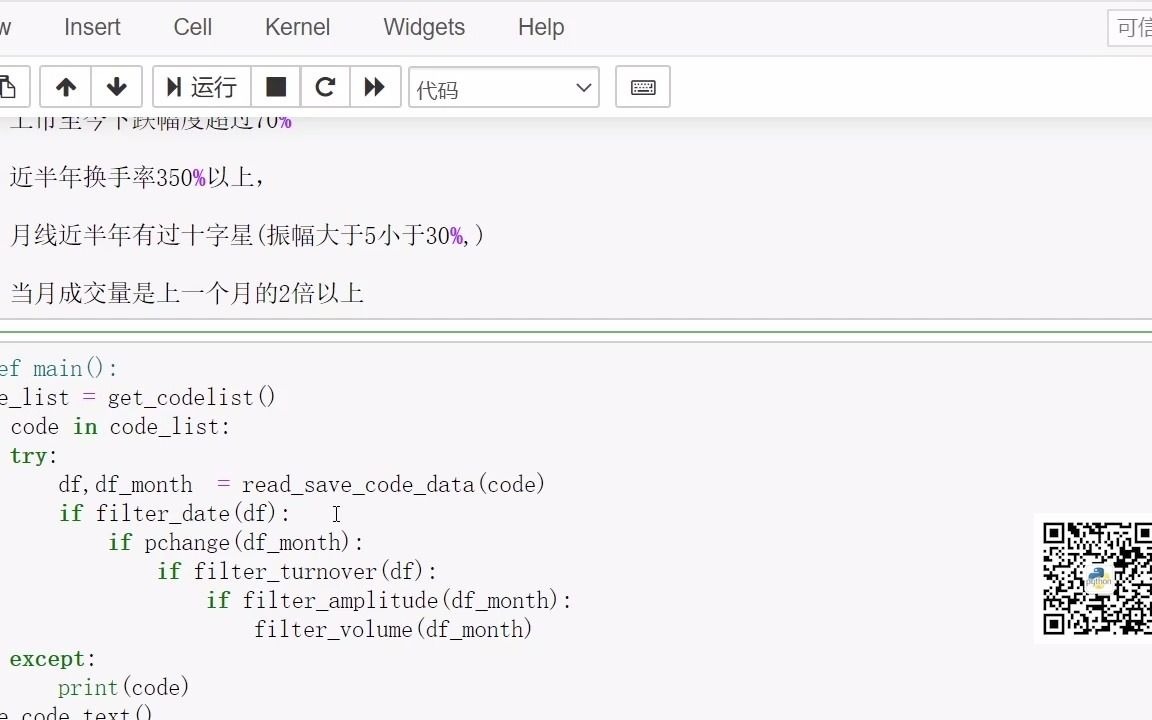Screen dimensions: 1152x720
Task: Open the Help menu
Action: point(540,27)
